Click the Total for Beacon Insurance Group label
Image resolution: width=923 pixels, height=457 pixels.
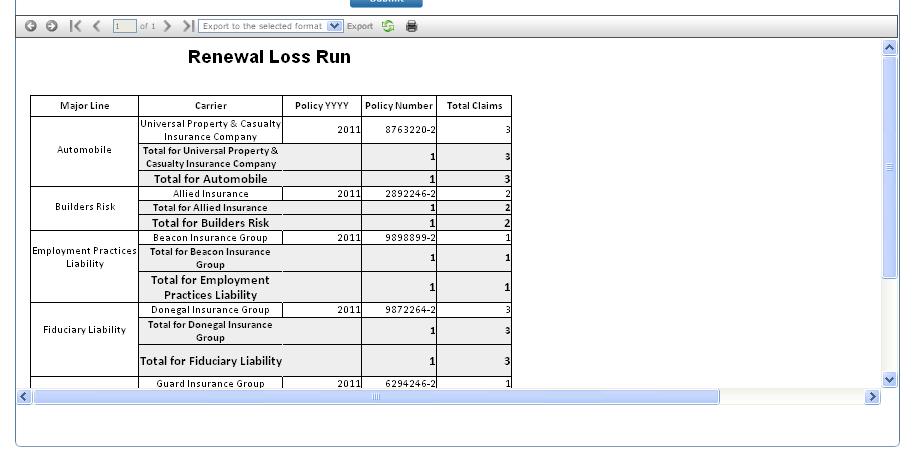(x=210, y=258)
